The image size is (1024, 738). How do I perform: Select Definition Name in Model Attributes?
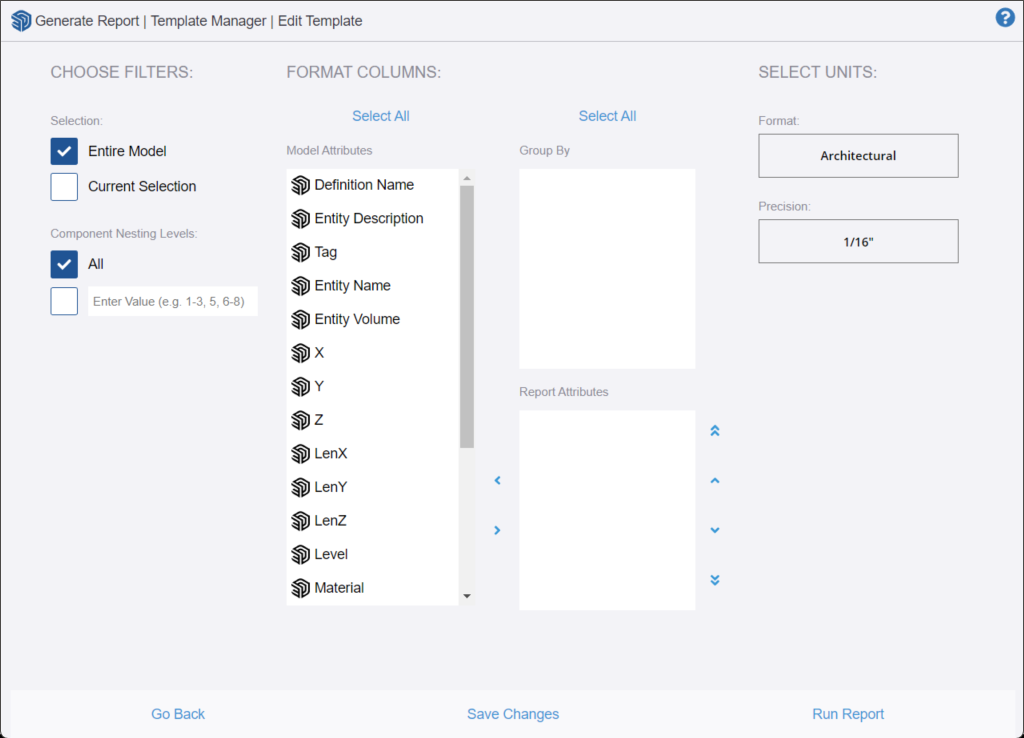coord(363,185)
